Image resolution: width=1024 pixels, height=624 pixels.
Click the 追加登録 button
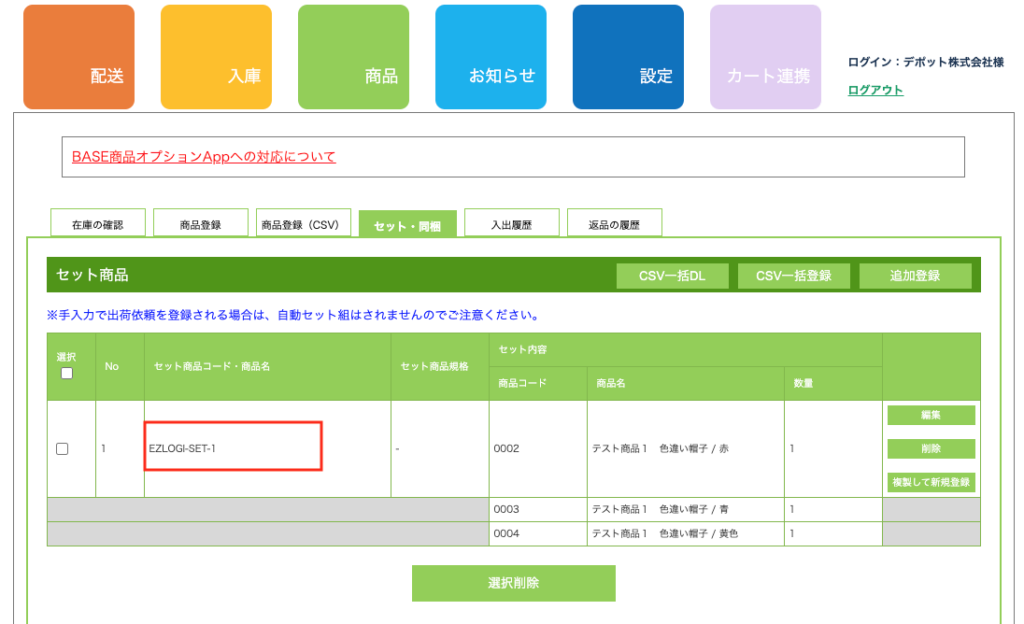(x=915, y=276)
